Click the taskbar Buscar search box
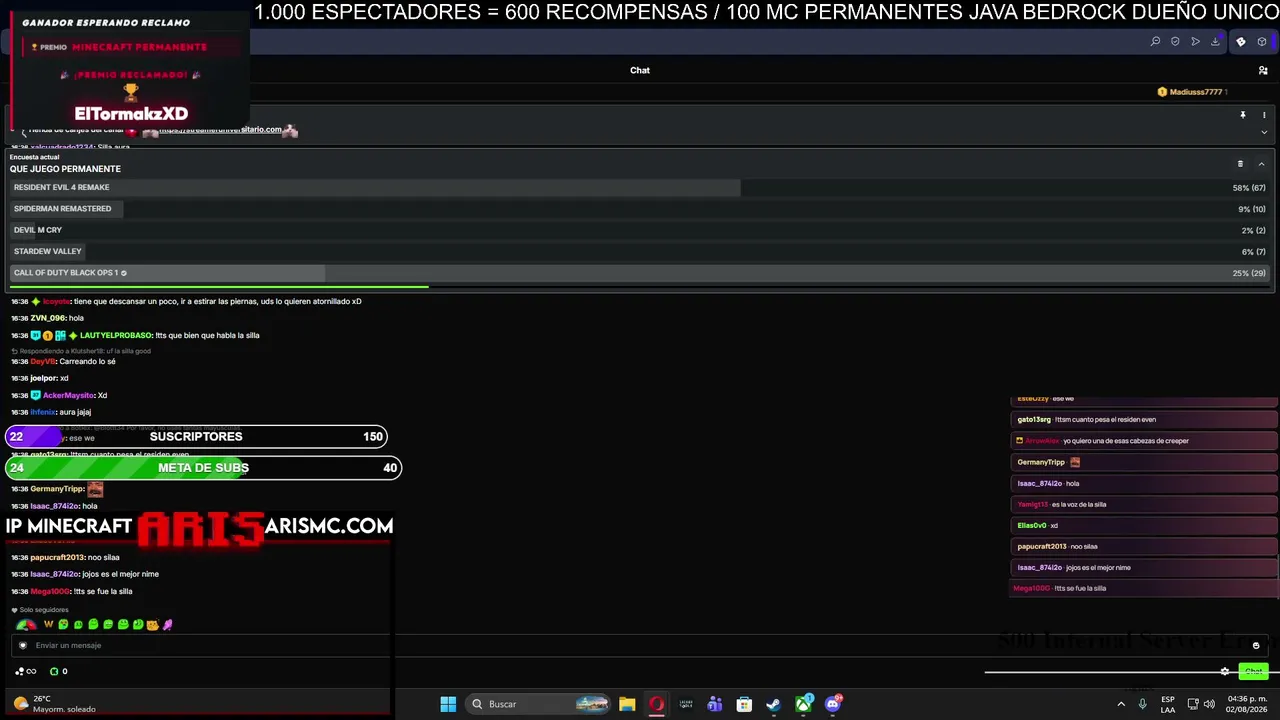The image size is (1280, 720). click(539, 704)
